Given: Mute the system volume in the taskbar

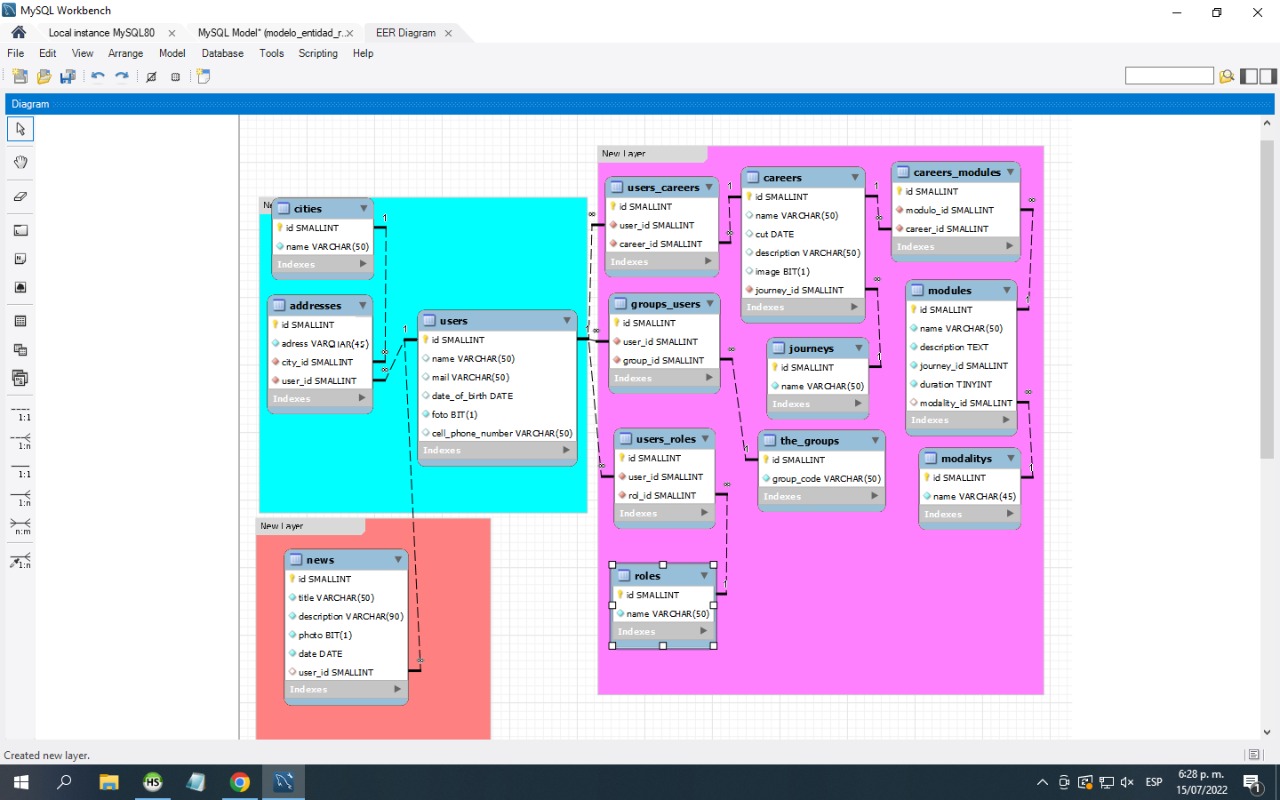Looking at the screenshot, I should (x=1126, y=782).
